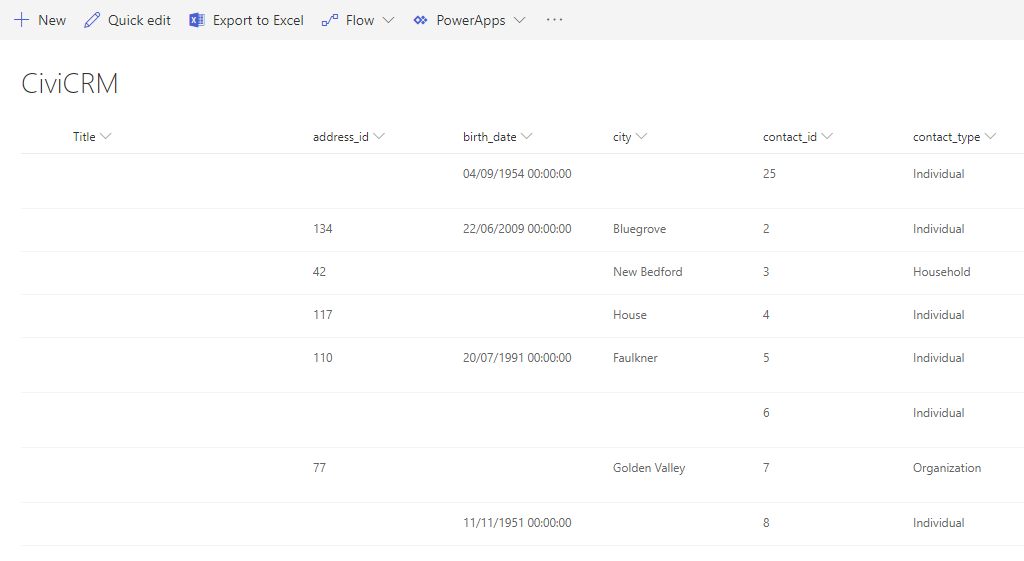The image size is (1024, 561).
Task: Click the Flow icon in toolbar
Action: click(x=329, y=20)
